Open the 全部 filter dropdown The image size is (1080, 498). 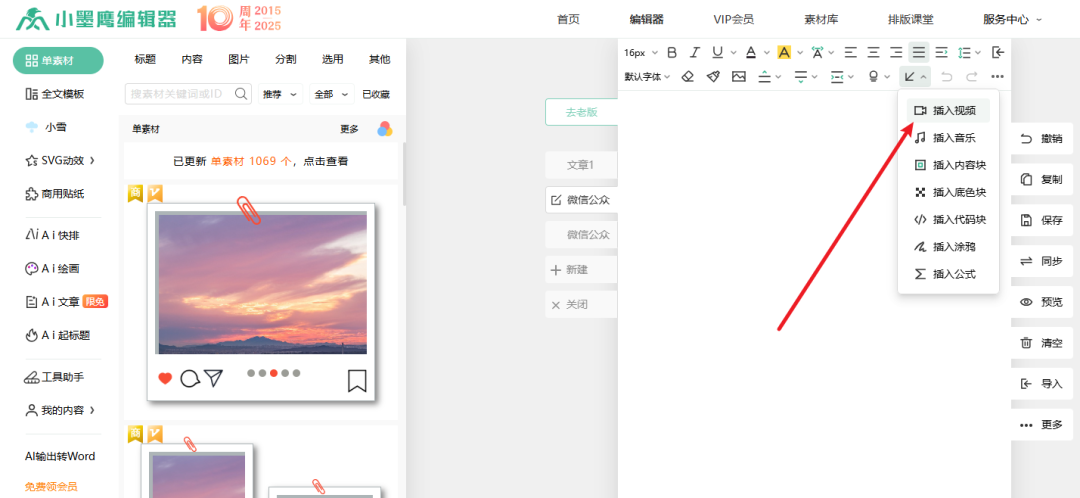click(x=332, y=94)
